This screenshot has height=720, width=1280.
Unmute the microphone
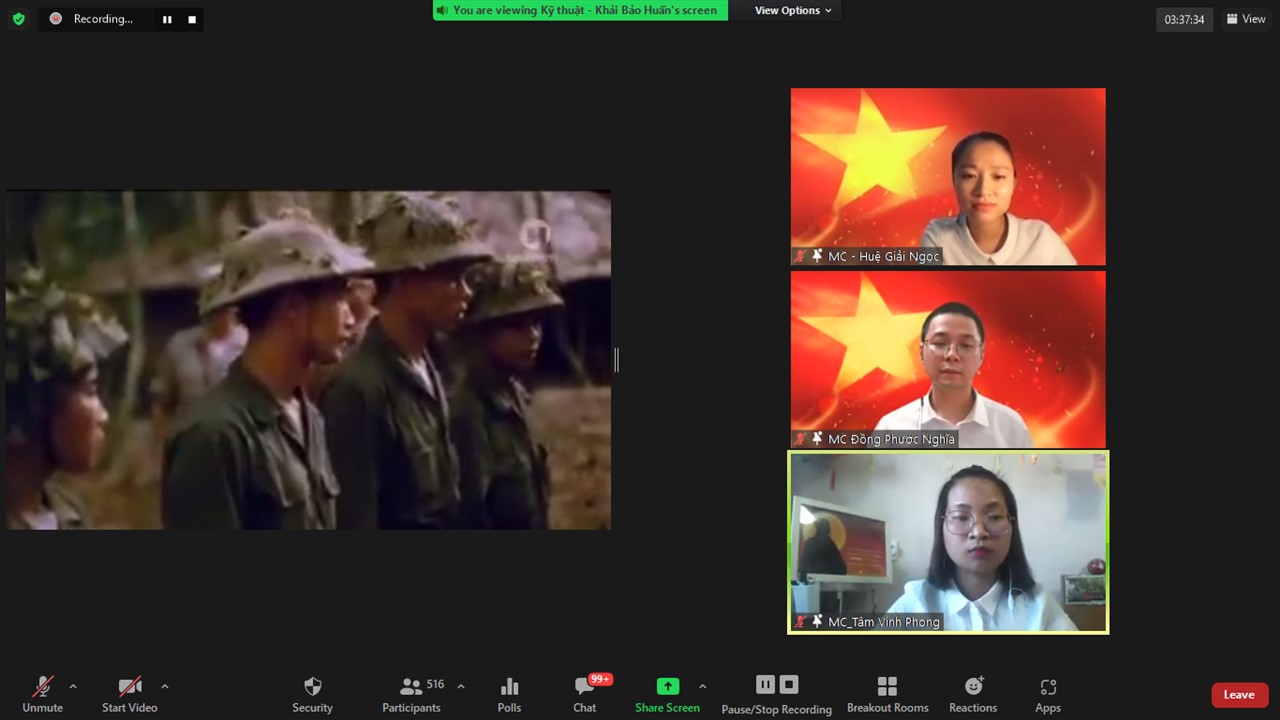(x=42, y=694)
